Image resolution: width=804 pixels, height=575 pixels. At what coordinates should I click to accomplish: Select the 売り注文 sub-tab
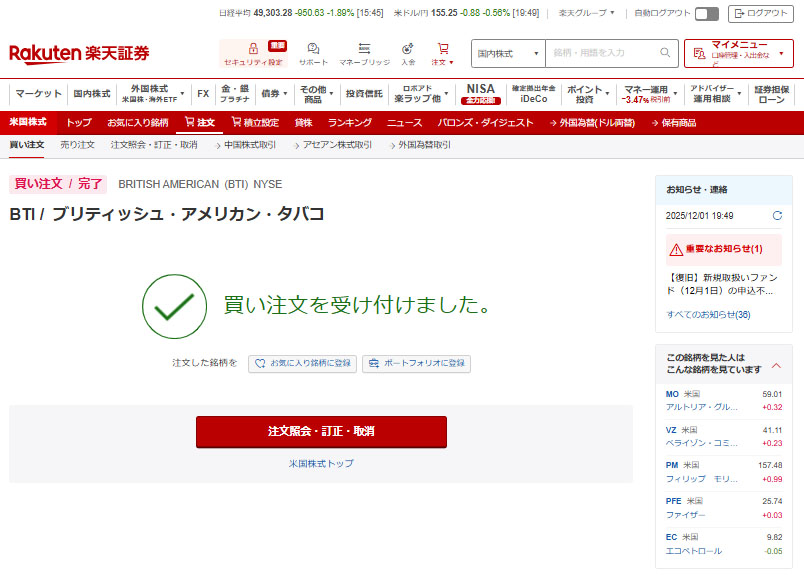(x=77, y=145)
